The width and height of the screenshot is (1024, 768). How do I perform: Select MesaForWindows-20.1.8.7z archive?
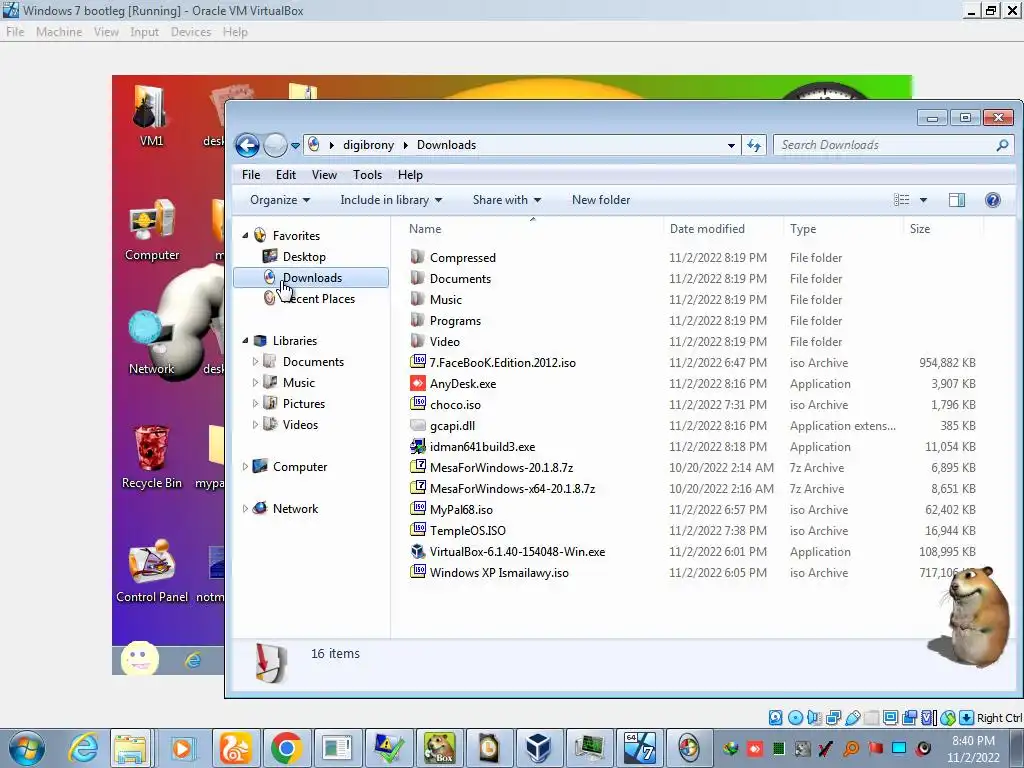pos(502,468)
